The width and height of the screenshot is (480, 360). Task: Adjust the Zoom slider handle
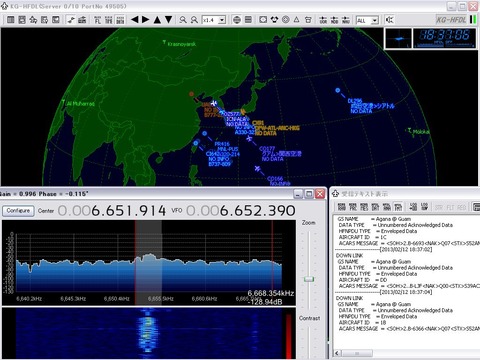309,279
